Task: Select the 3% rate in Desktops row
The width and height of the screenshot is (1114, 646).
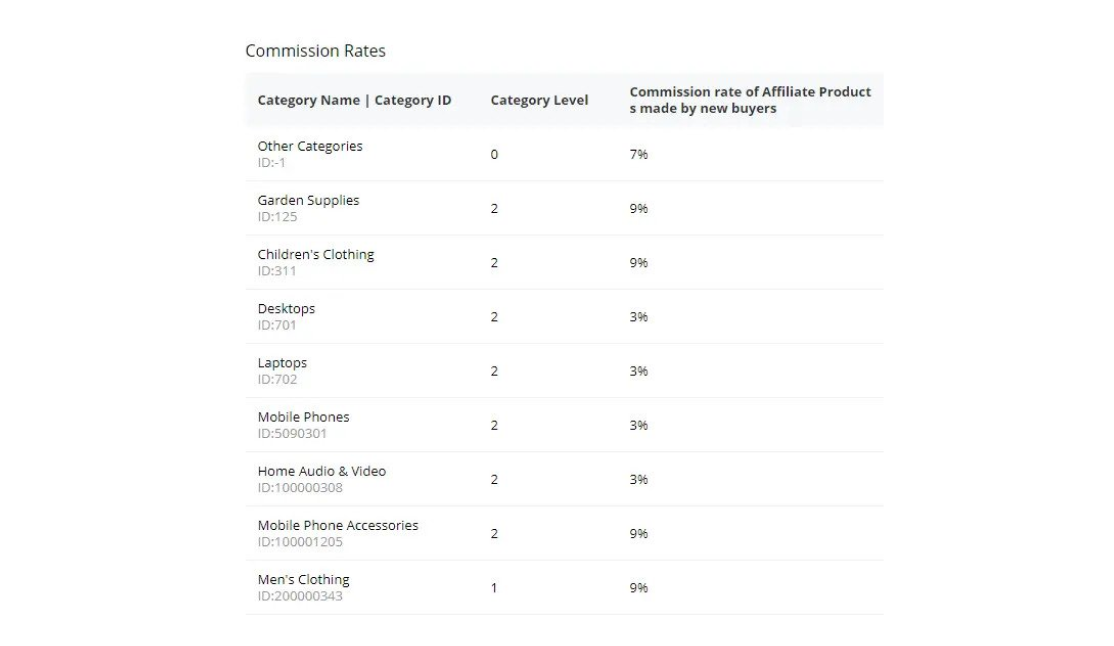Action: tap(638, 317)
